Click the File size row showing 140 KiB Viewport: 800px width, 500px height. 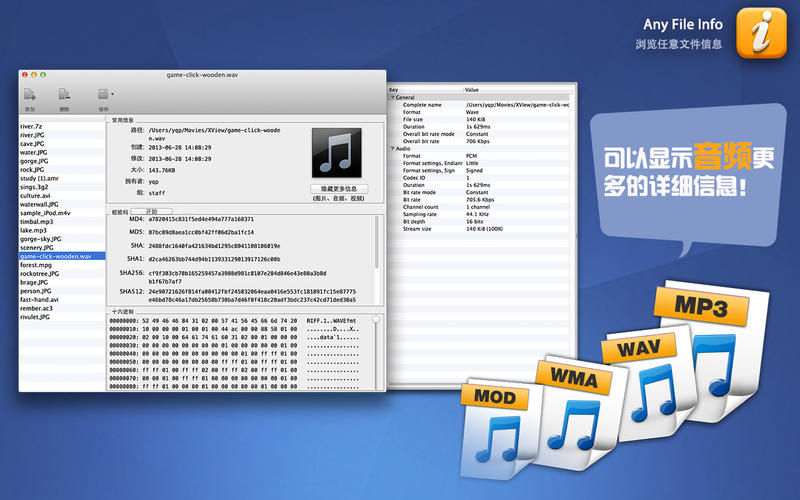click(479, 119)
